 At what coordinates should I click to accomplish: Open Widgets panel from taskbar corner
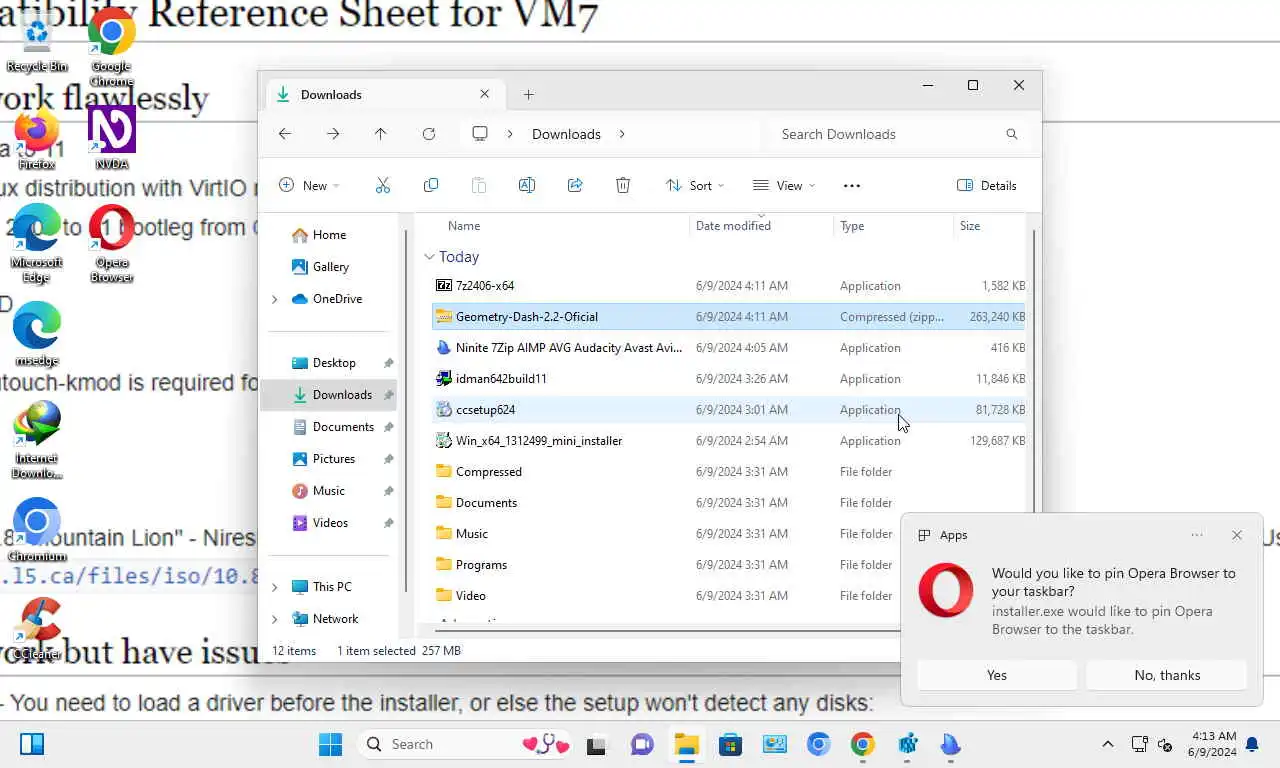32,744
